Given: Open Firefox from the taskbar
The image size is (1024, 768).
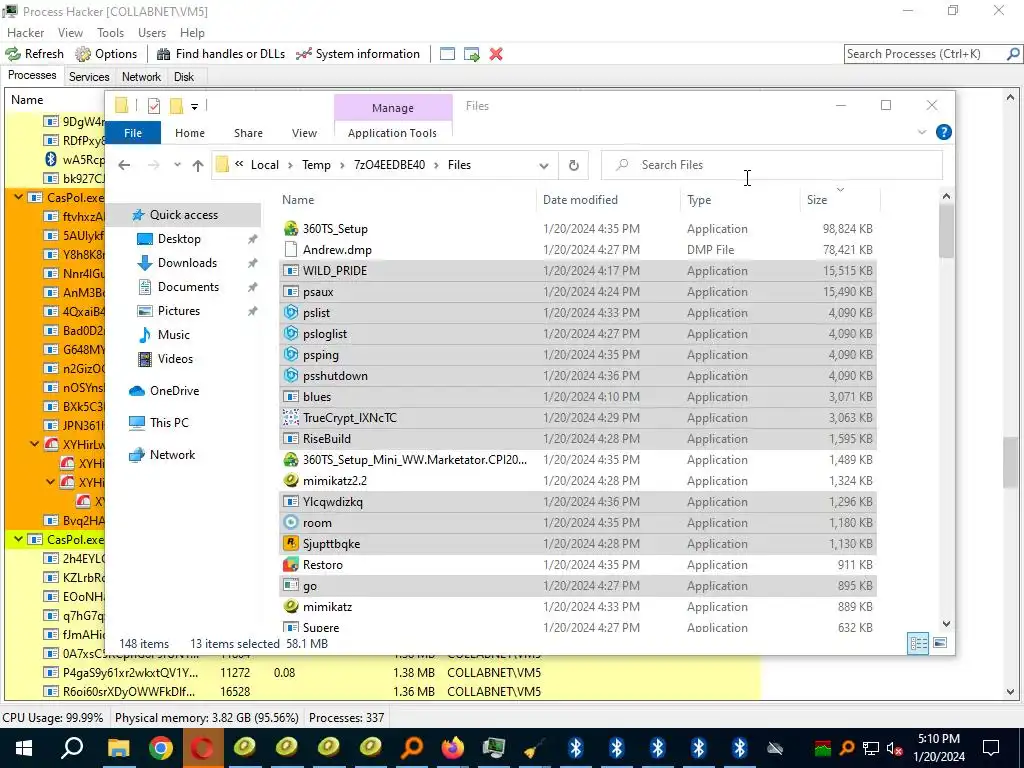Looking at the screenshot, I should (x=453, y=748).
